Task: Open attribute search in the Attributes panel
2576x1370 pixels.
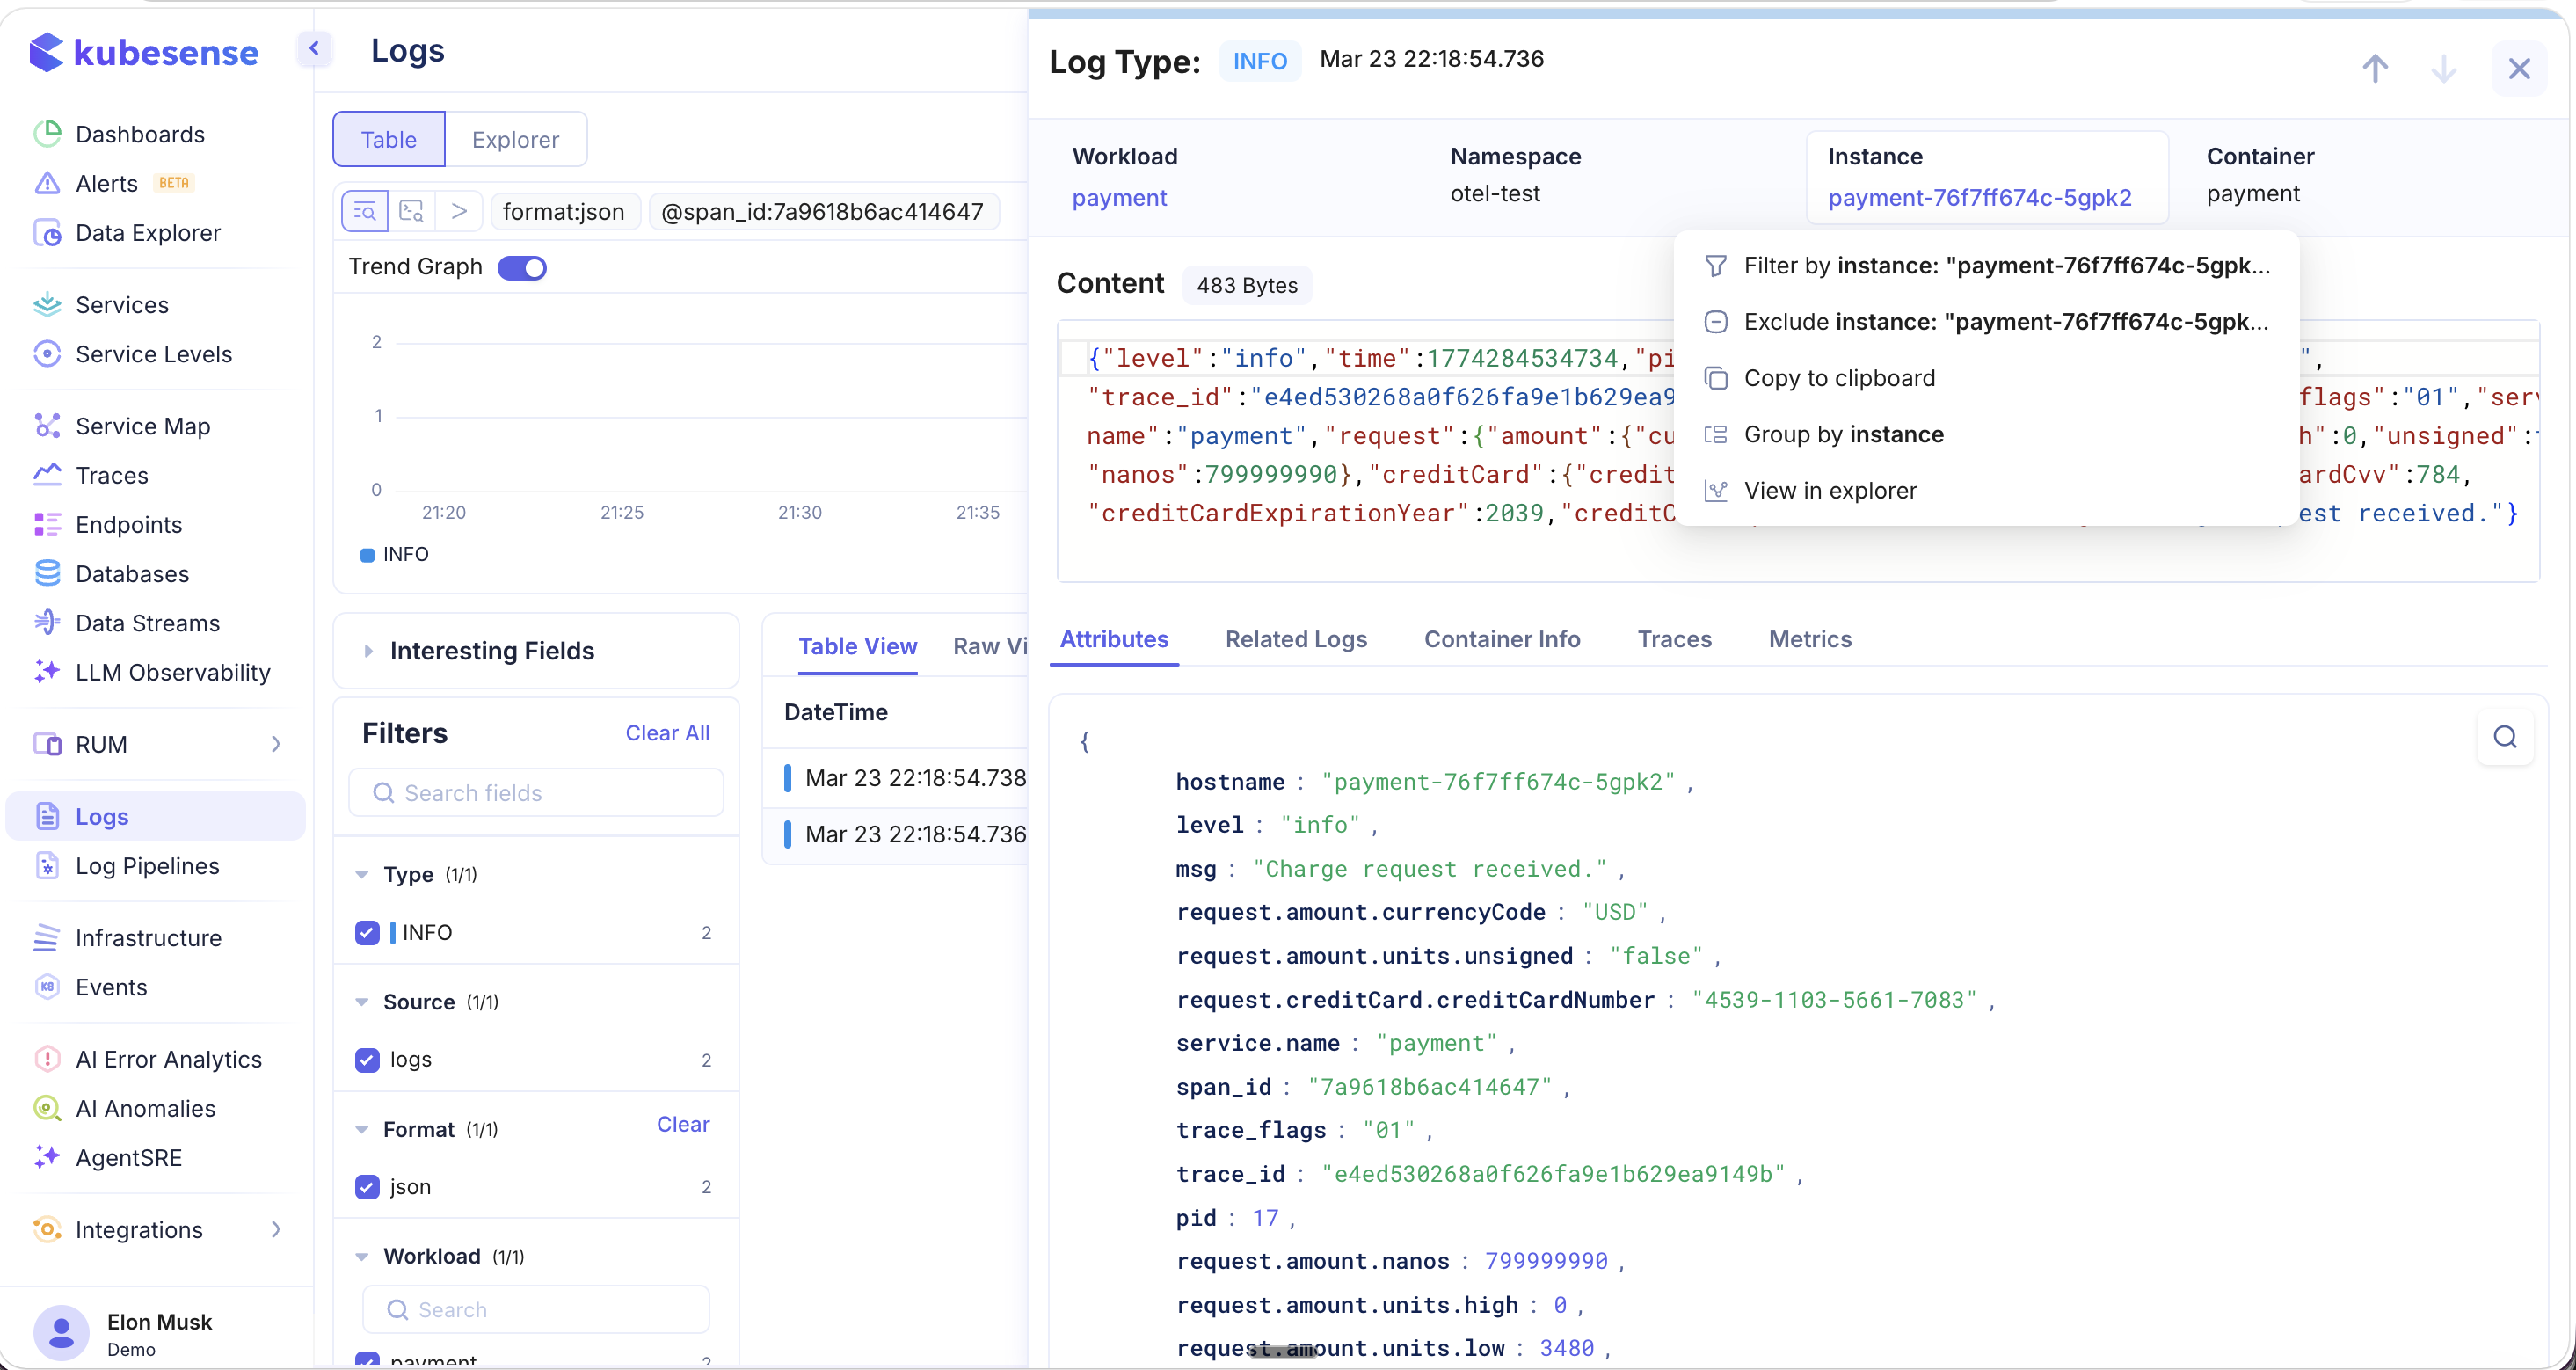Action: coord(2505,737)
